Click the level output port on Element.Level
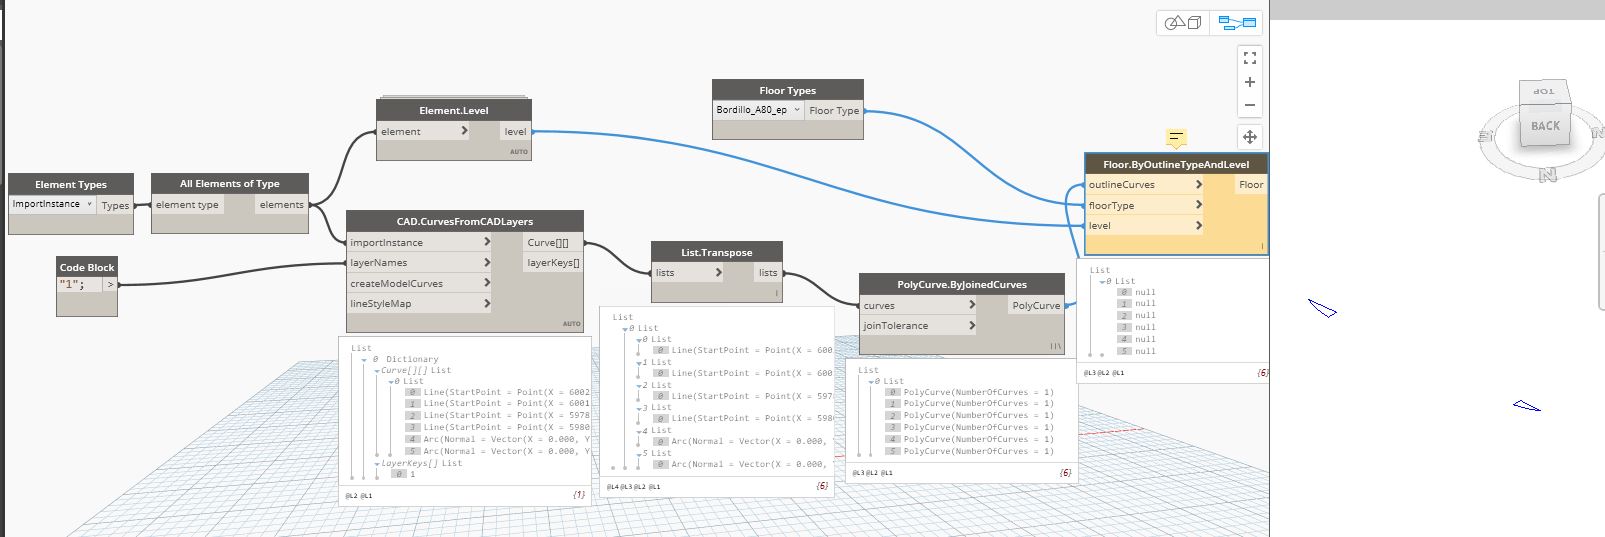Image resolution: width=1605 pixels, height=537 pixels. click(x=515, y=131)
